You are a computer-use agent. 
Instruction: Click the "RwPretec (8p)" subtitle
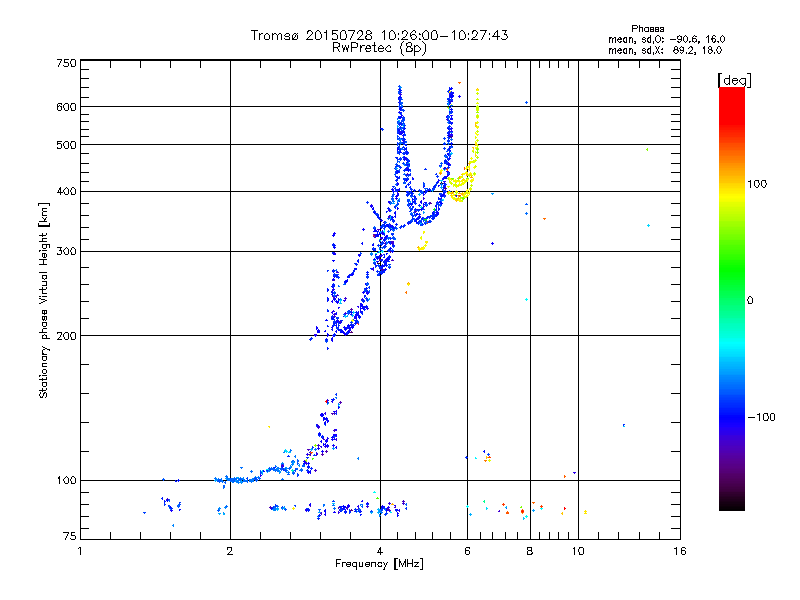pos(379,48)
